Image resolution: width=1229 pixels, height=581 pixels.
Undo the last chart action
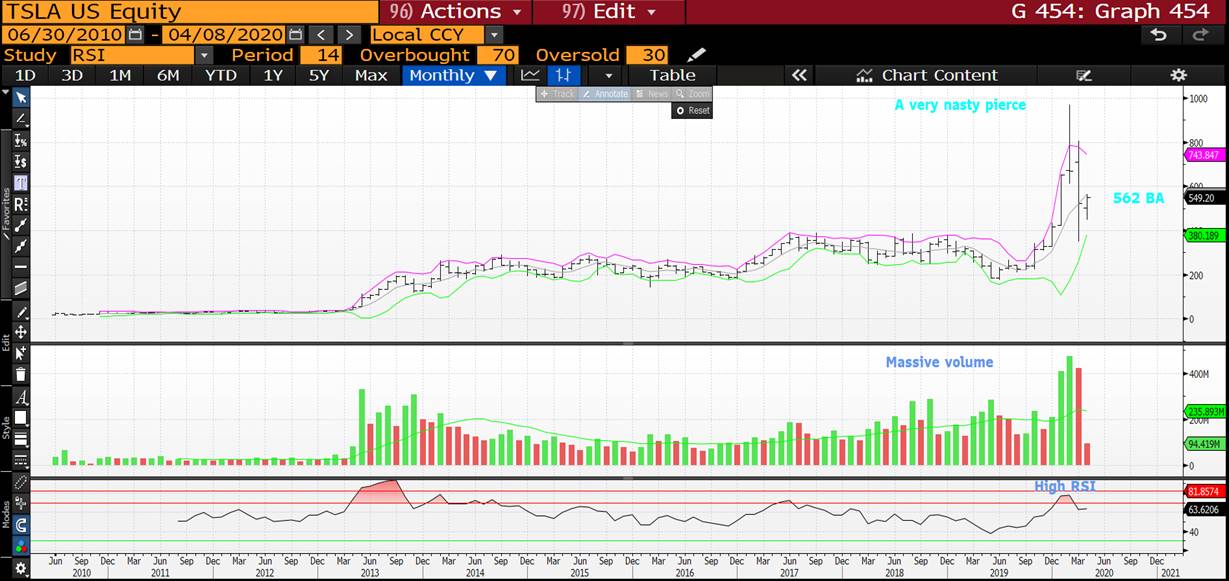pos(1158,34)
